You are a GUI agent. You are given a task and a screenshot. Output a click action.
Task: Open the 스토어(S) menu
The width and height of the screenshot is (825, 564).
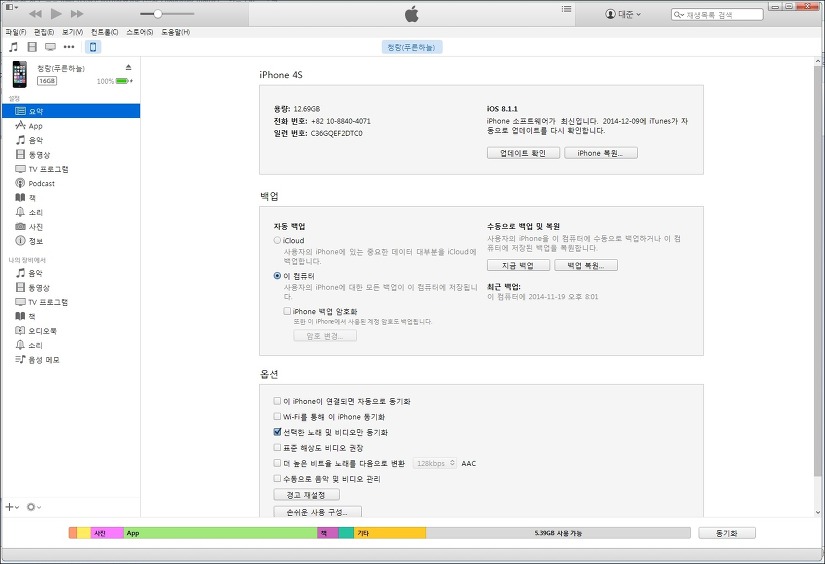(139, 32)
